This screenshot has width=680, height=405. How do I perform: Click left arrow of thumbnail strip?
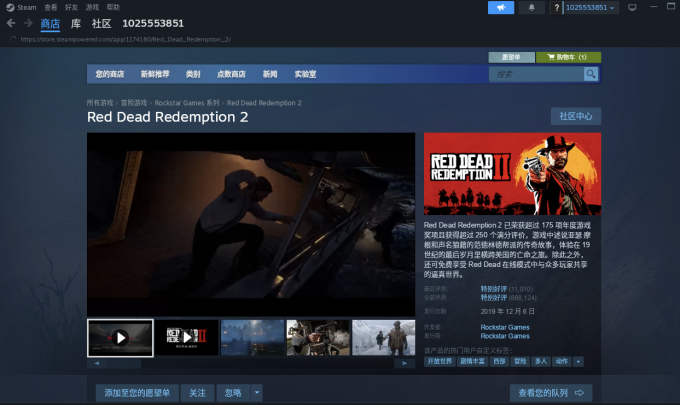[97, 363]
